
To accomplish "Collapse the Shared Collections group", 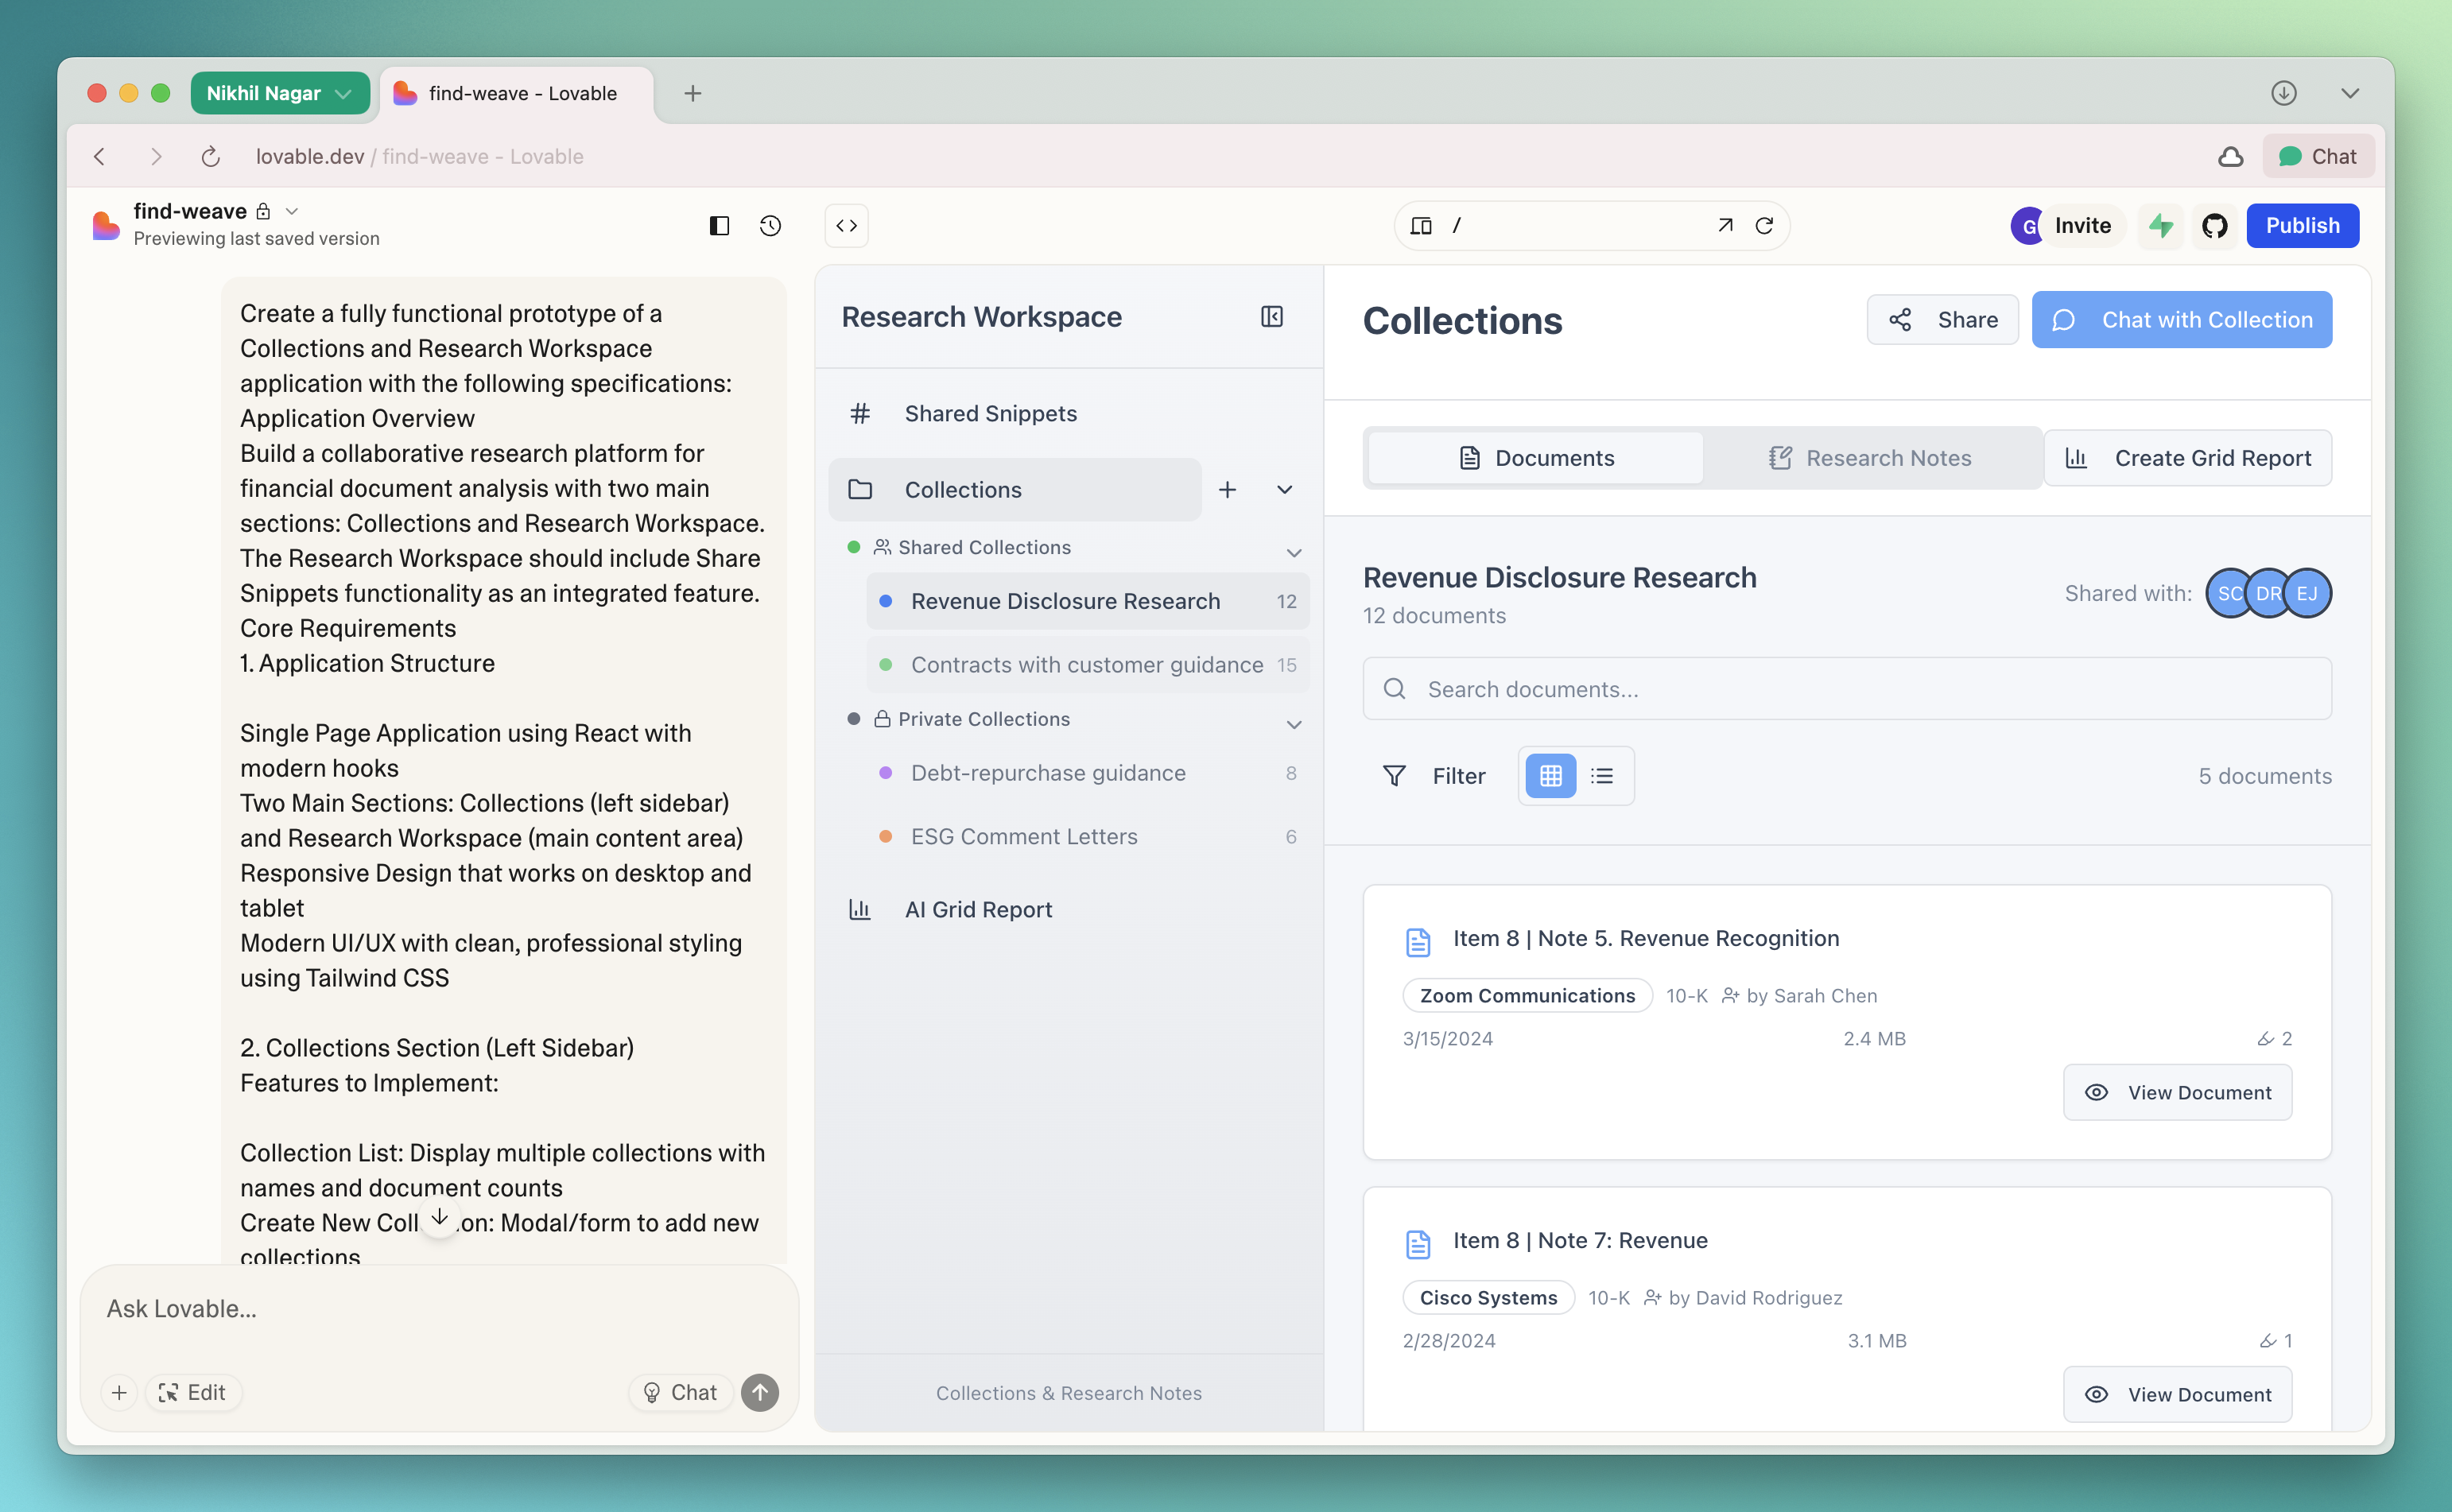I will coord(1293,552).
